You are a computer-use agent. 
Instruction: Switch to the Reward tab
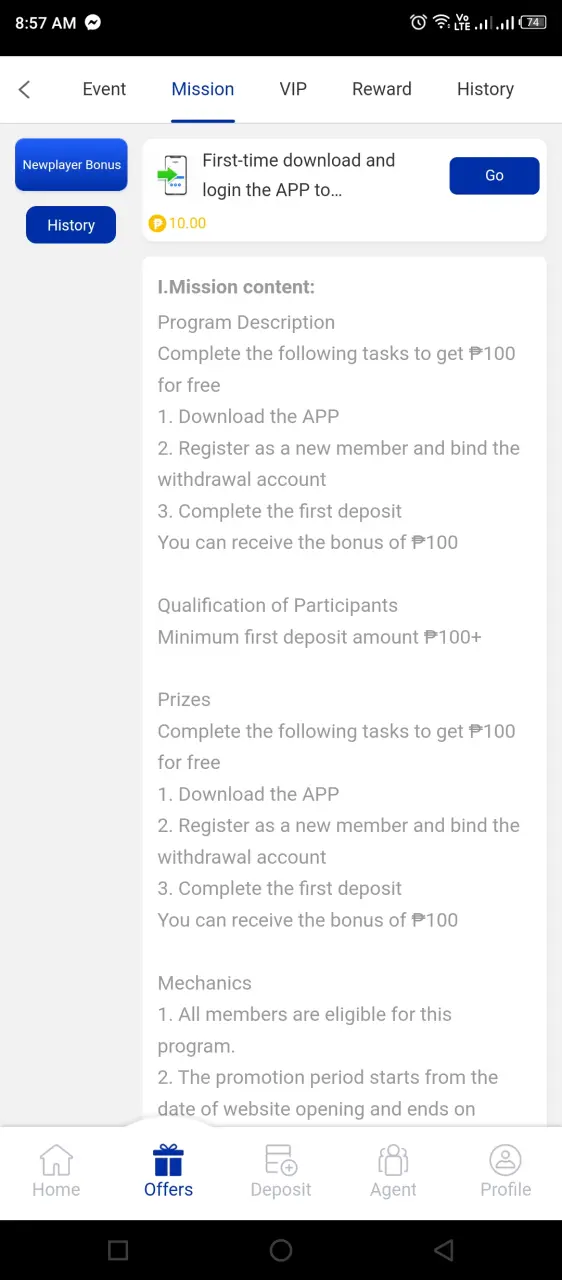[x=382, y=89]
